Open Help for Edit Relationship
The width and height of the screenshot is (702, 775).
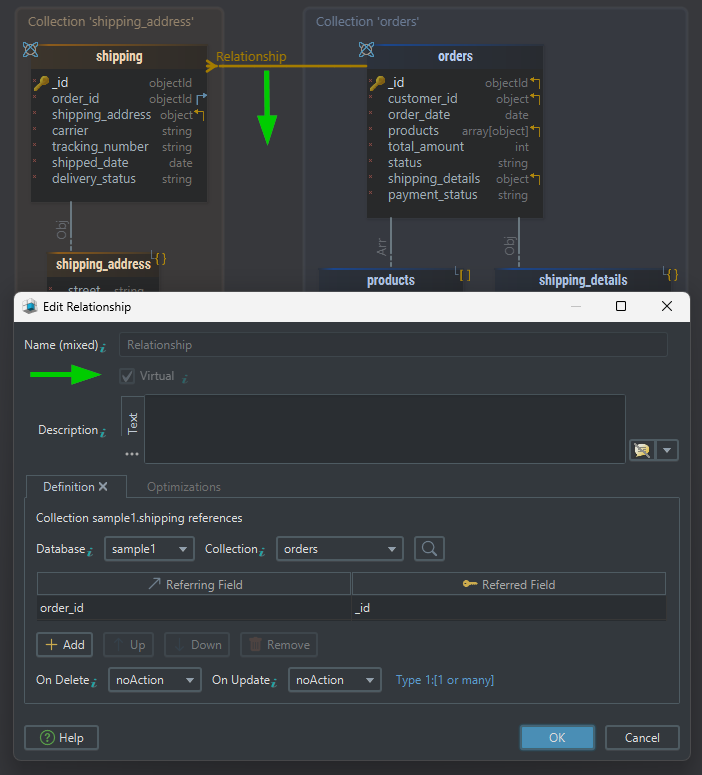click(61, 737)
